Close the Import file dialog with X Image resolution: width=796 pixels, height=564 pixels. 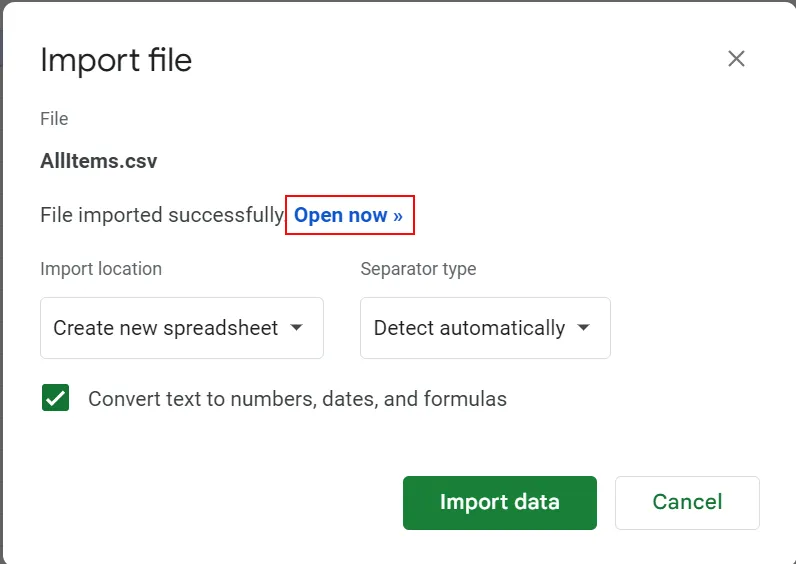click(x=736, y=59)
